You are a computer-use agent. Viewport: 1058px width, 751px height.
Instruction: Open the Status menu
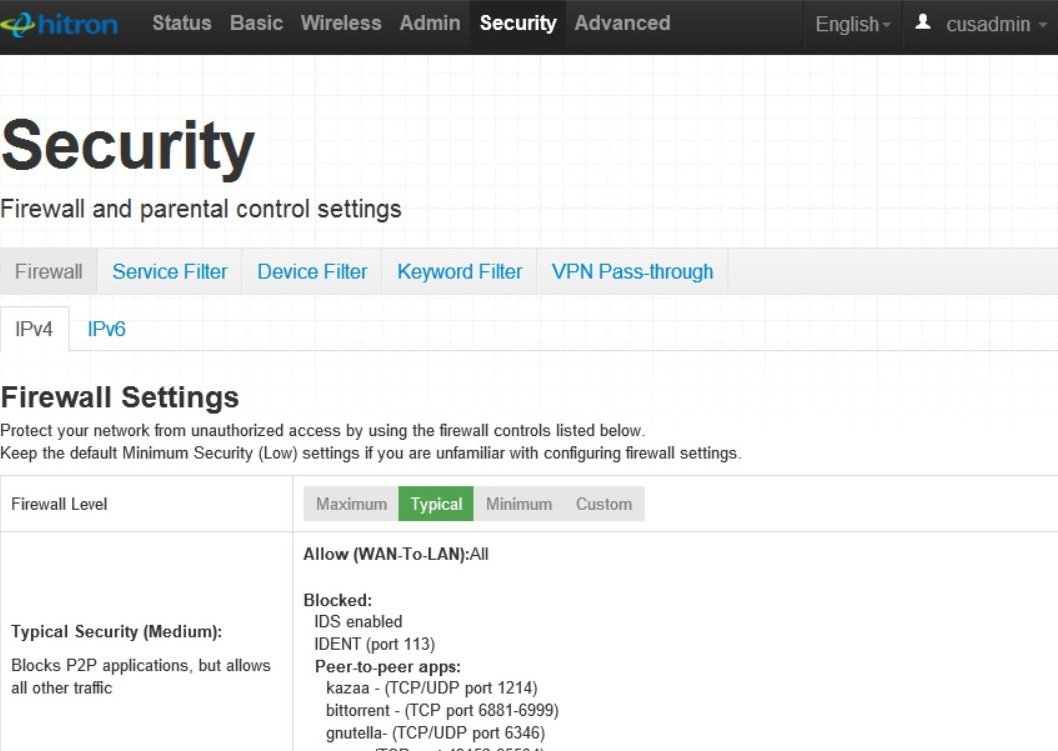click(182, 23)
